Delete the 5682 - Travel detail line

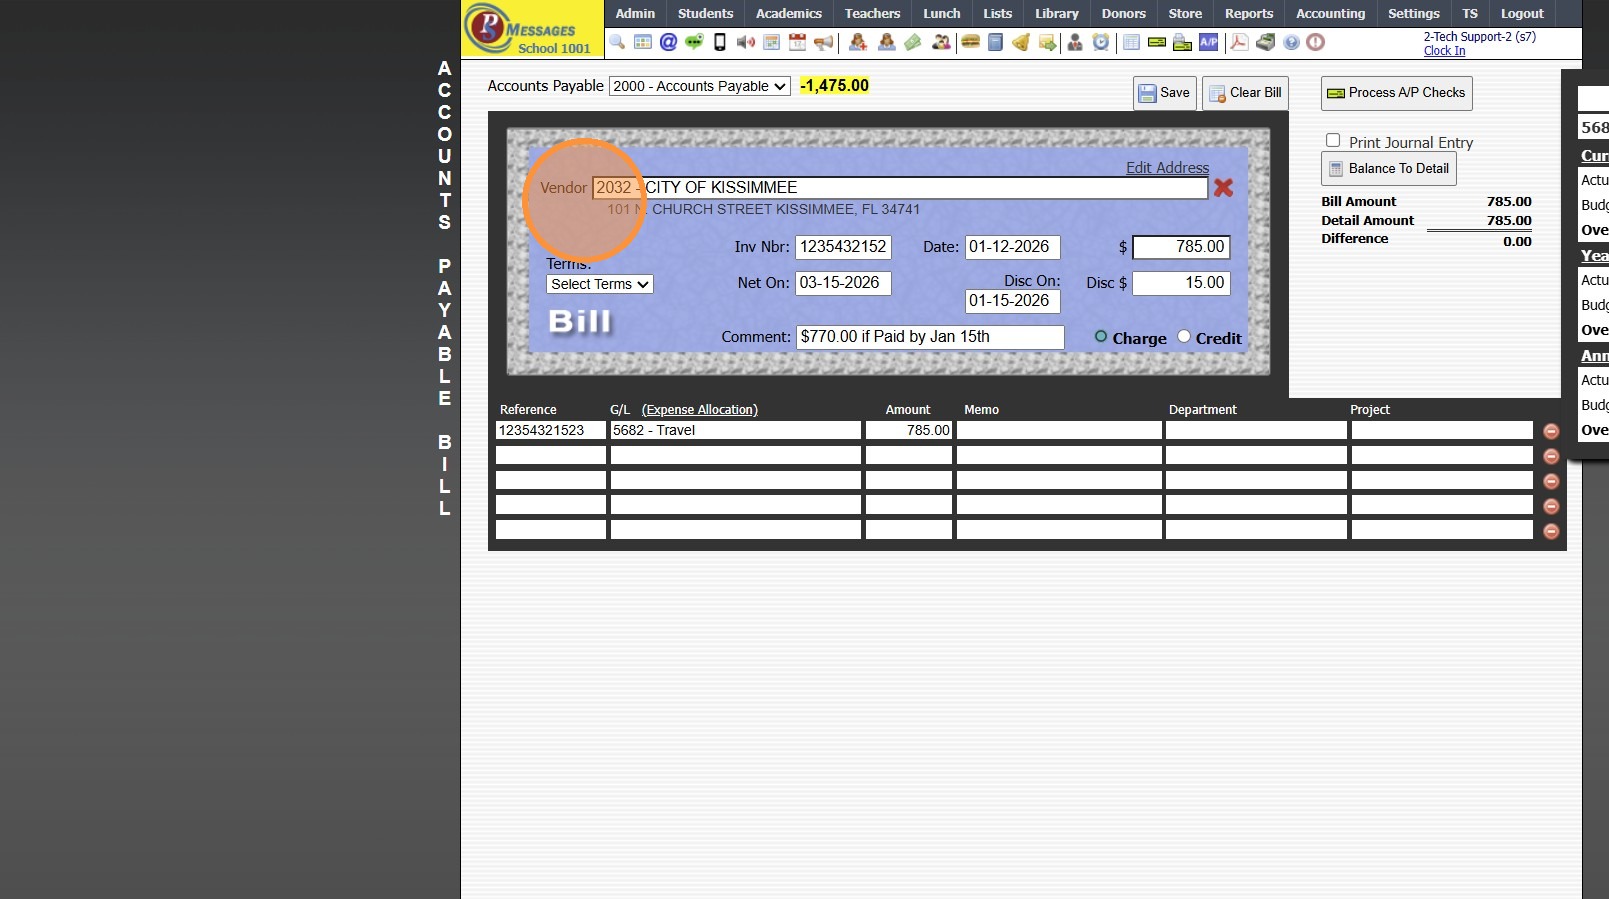1551,431
